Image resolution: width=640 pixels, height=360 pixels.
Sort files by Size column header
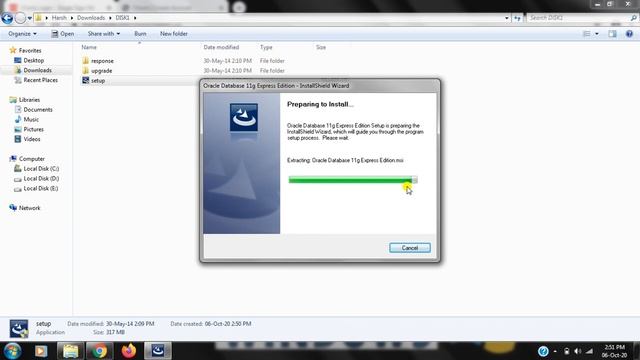(x=321, y=47)
